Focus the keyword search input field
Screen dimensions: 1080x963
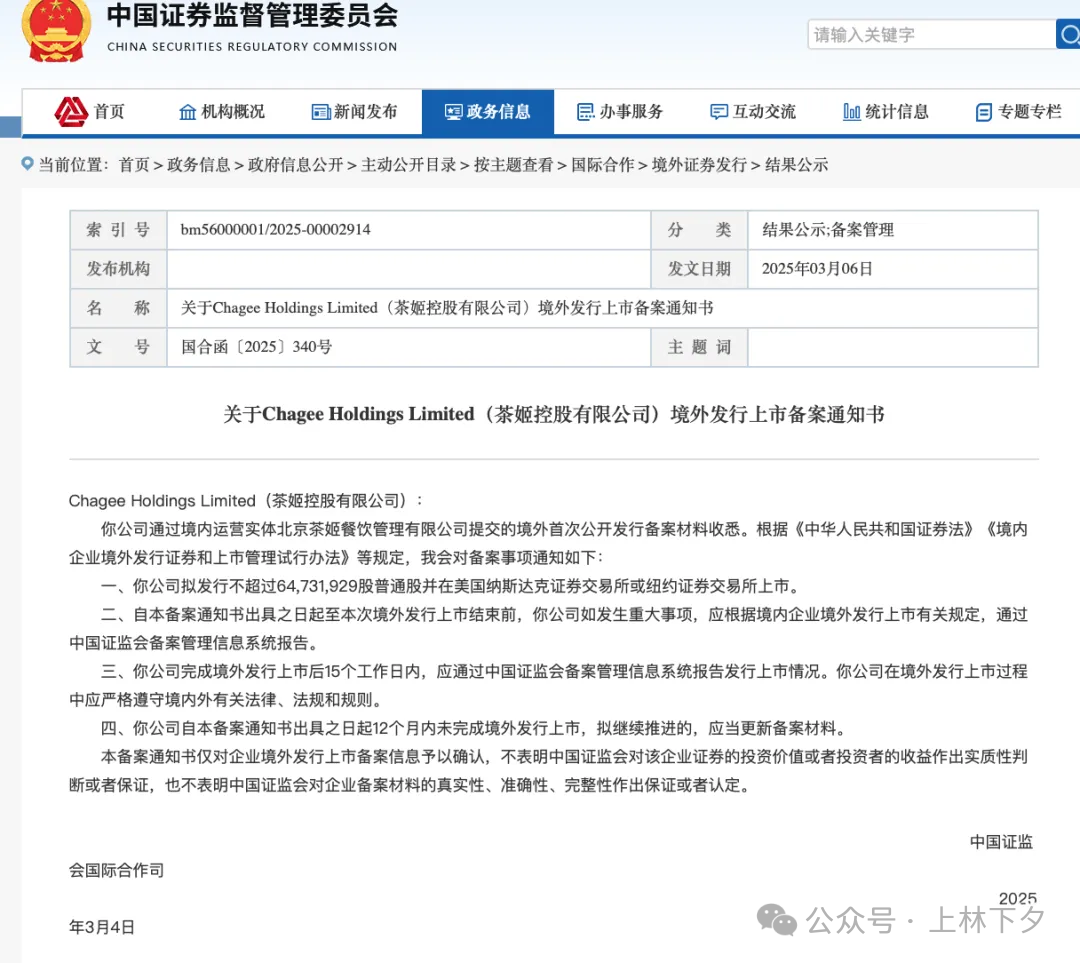pyautogui.click(x=931, y=34)
